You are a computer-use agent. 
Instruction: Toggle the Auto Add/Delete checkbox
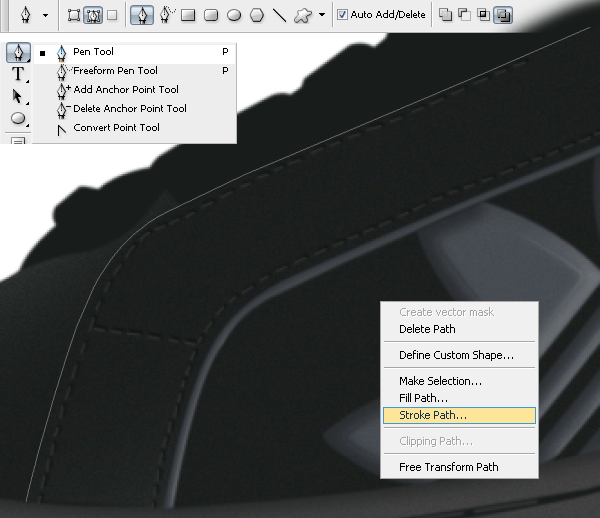[x=342, y=15]
